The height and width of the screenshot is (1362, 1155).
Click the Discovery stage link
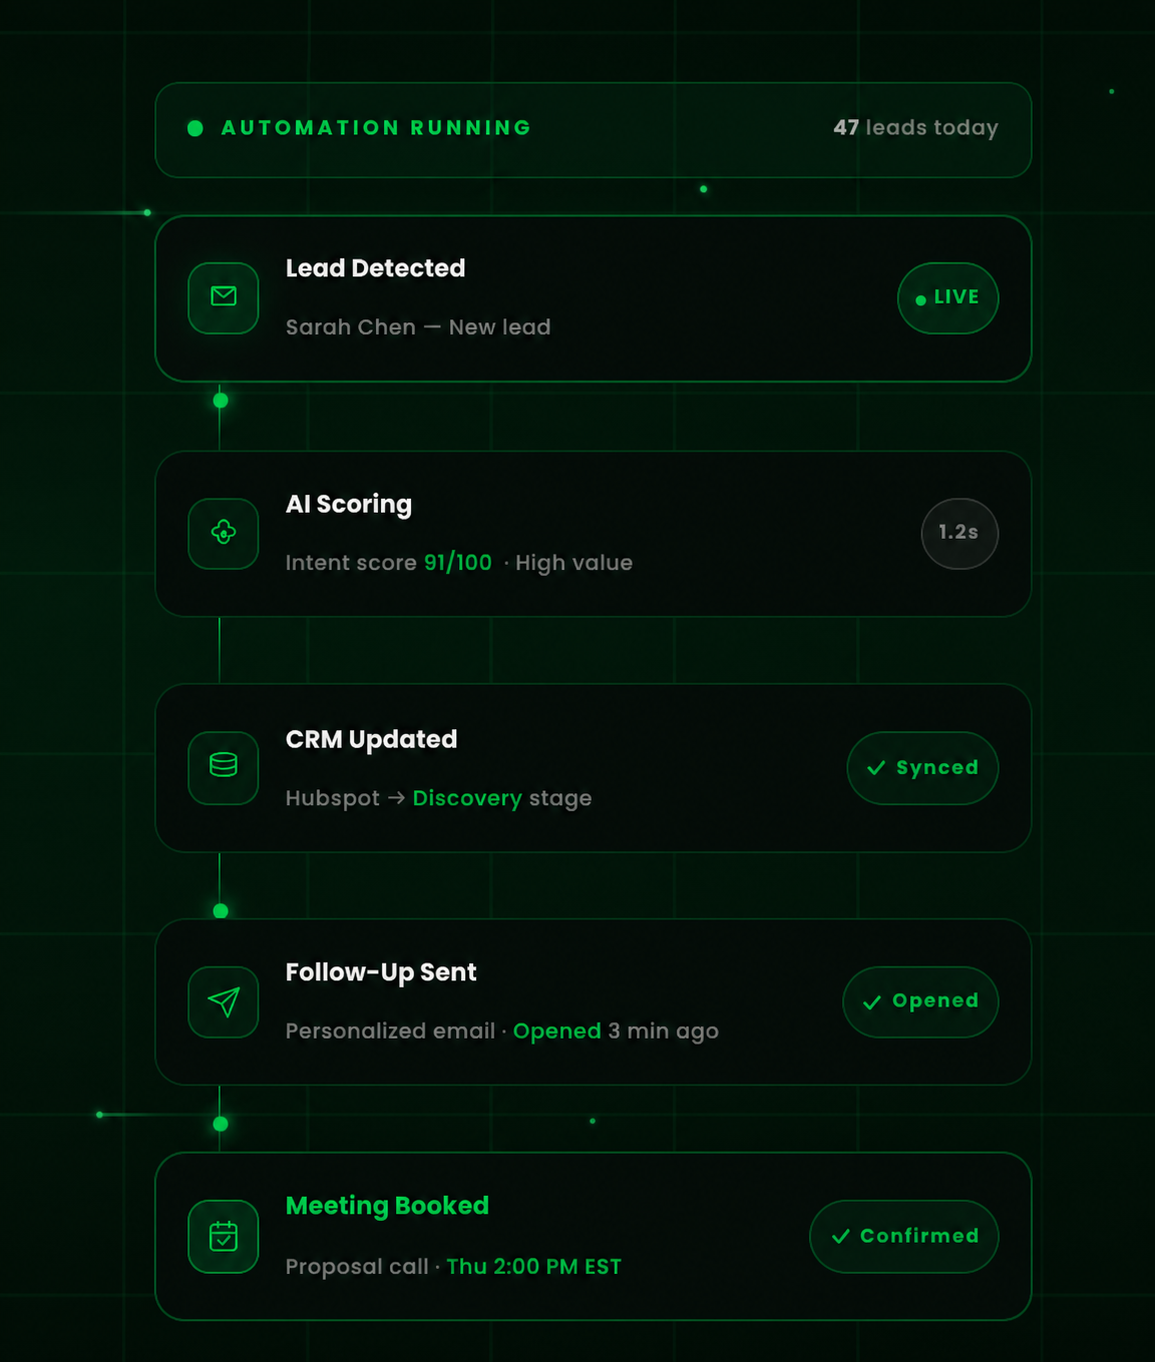coord(467,798)
